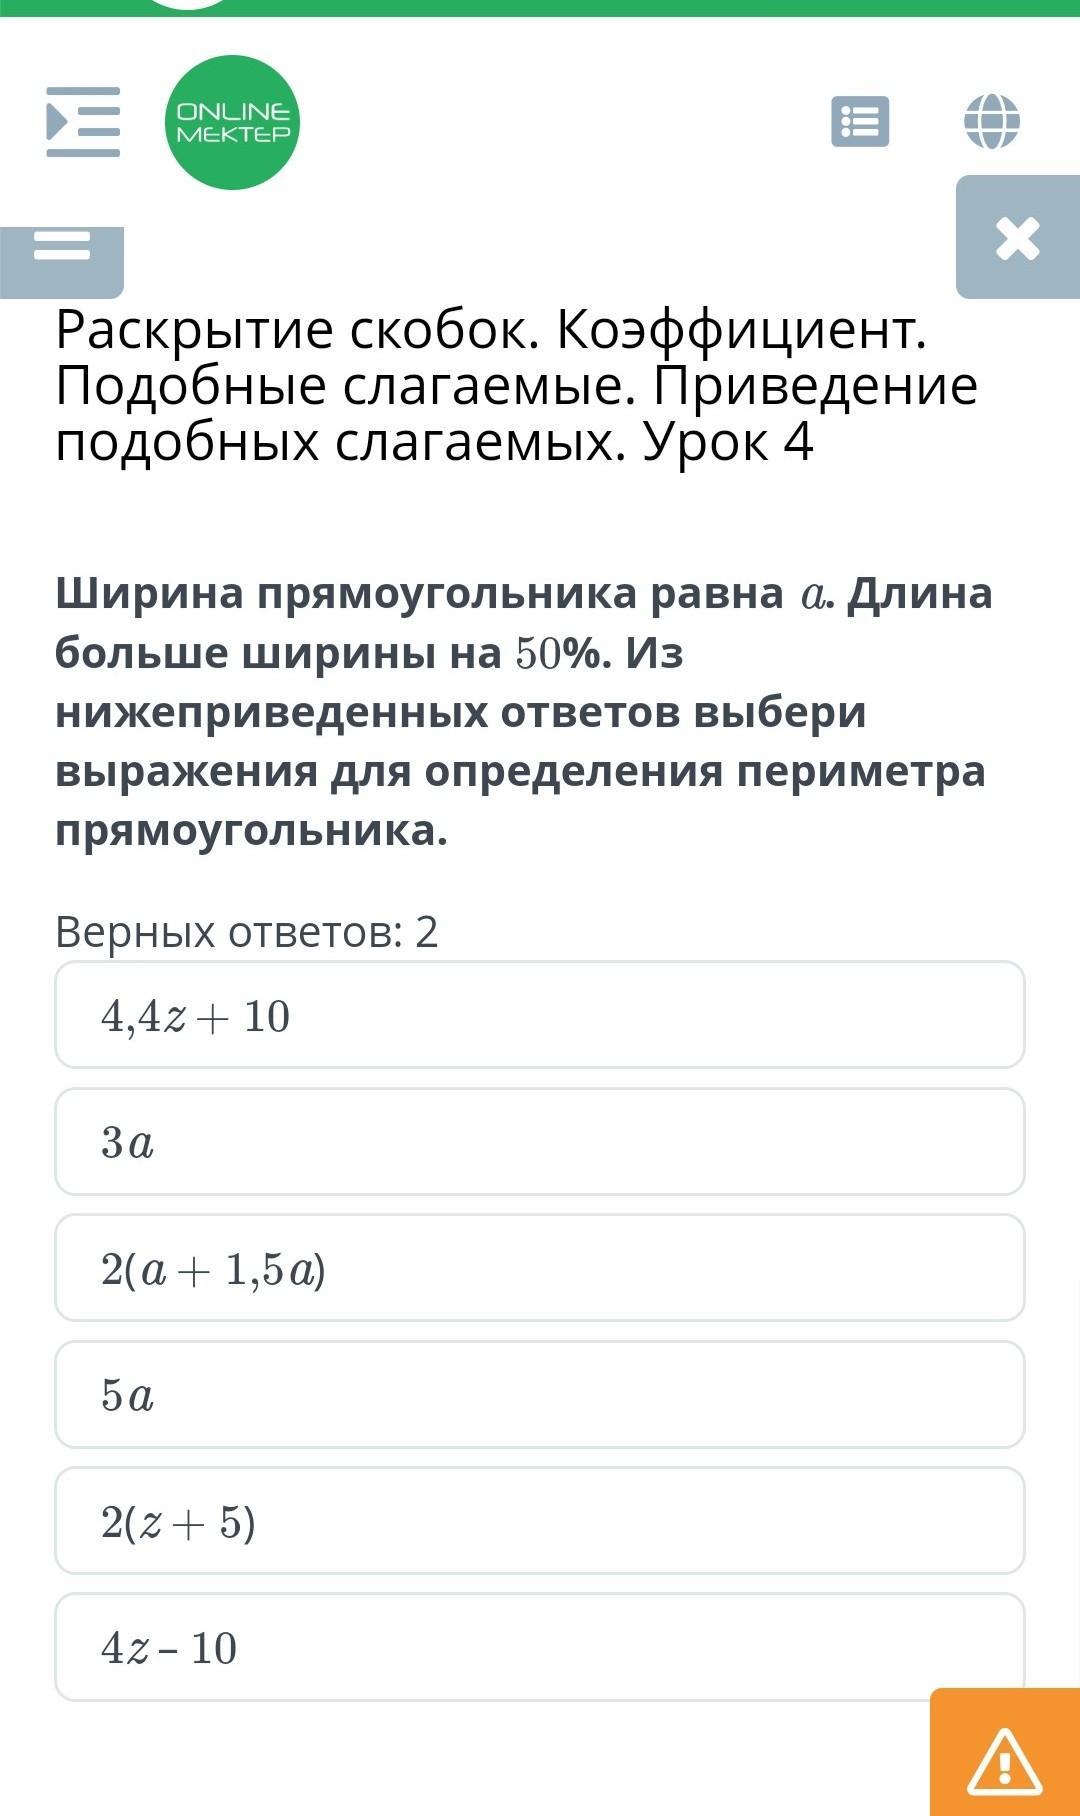Image resolution: width=1080 pixels, height=1816 pixels.
Task: Report a problem via orange warning icon
Action: [1004, 1760]
